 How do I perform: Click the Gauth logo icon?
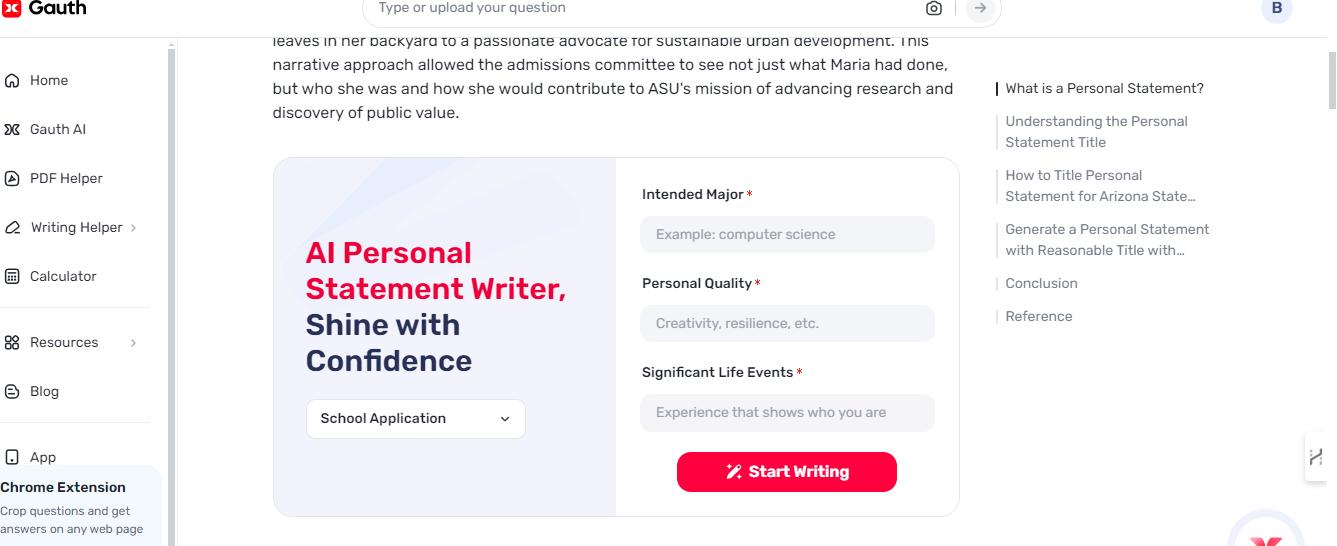pos(11,8)
